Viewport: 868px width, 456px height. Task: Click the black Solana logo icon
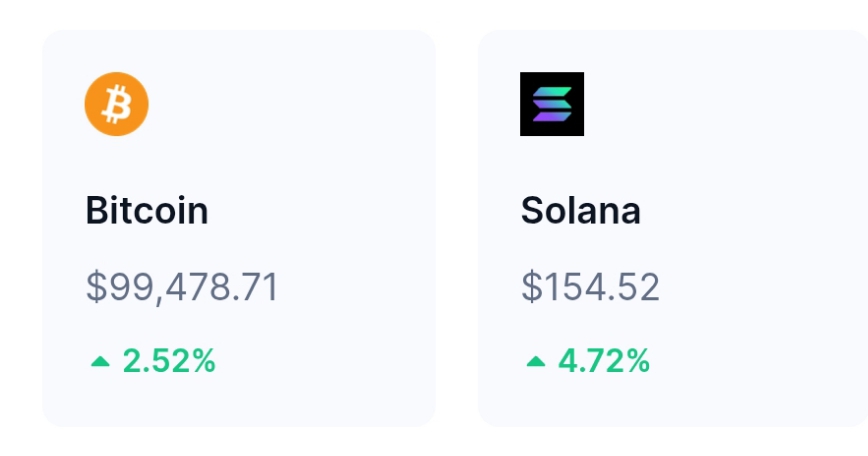click(552, 104)
